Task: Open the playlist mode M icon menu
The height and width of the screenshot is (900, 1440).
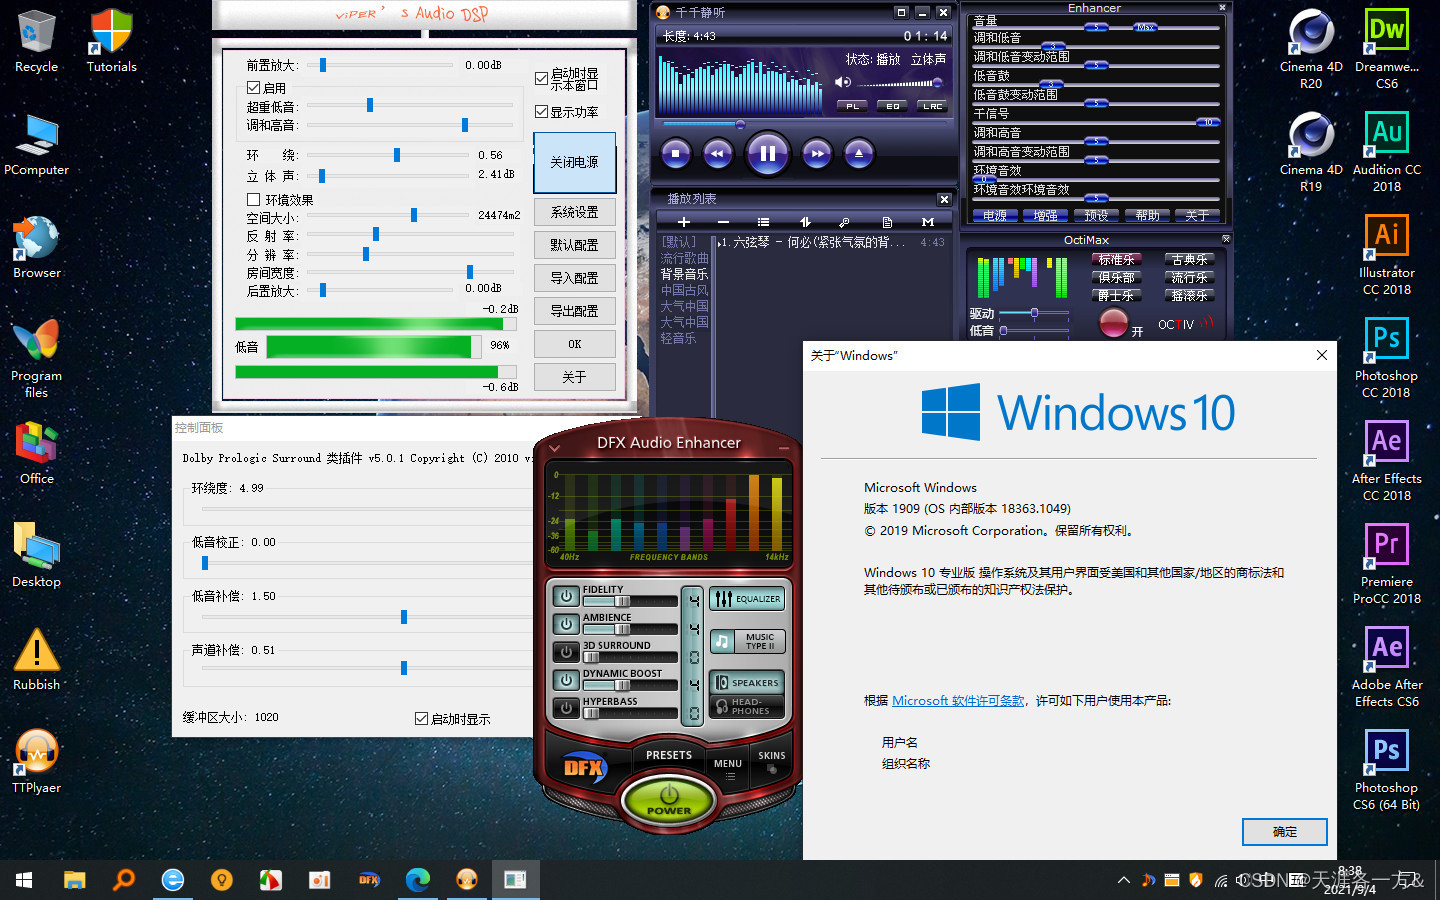Action: tap(928, 222)
